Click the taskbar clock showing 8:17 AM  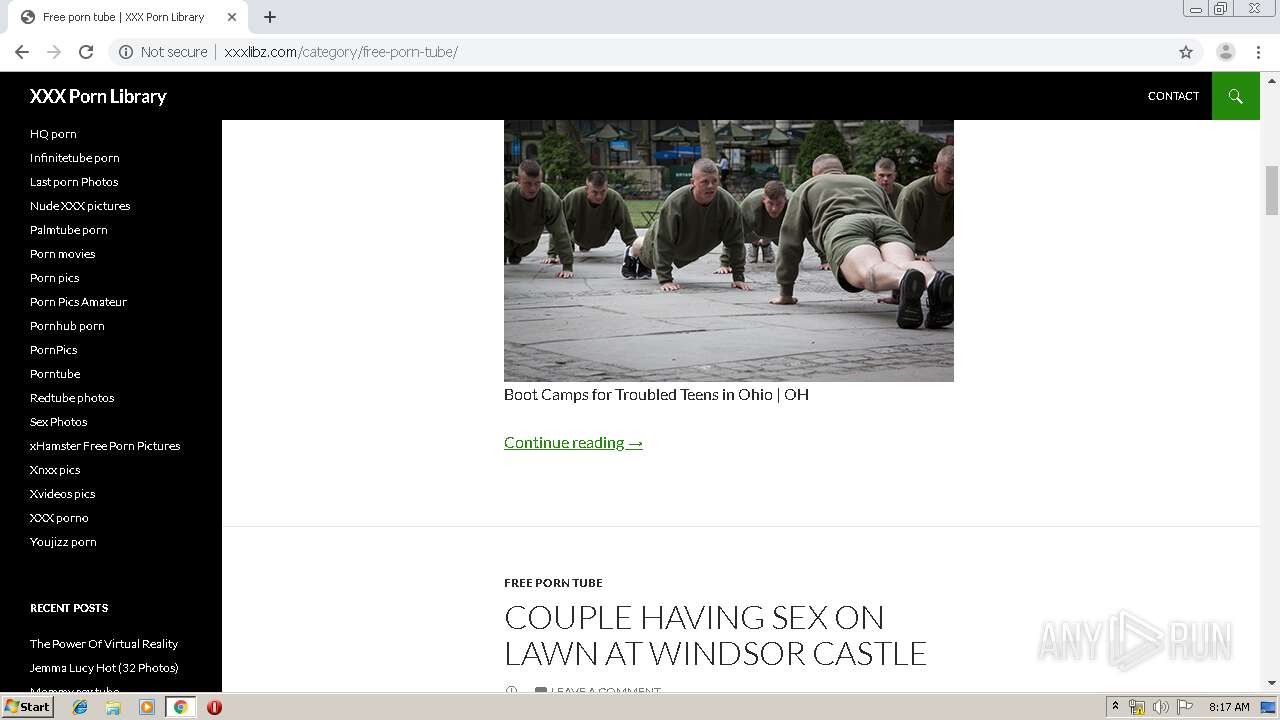(x=1229, y=707)
